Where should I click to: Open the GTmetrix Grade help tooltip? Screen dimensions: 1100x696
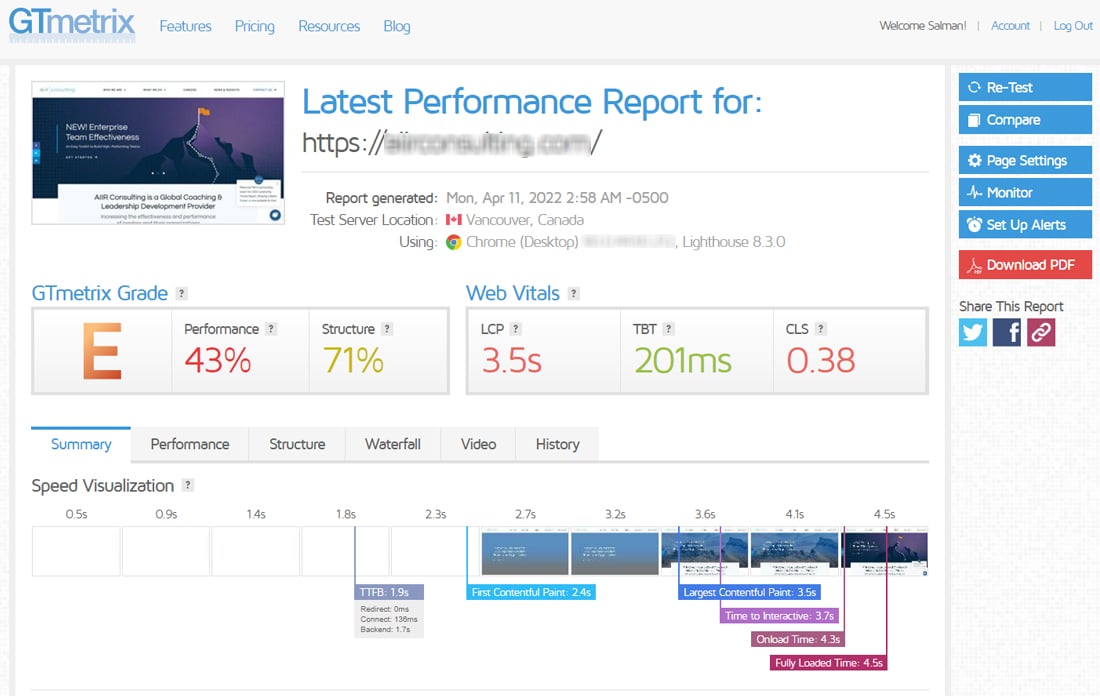point(181,293)
